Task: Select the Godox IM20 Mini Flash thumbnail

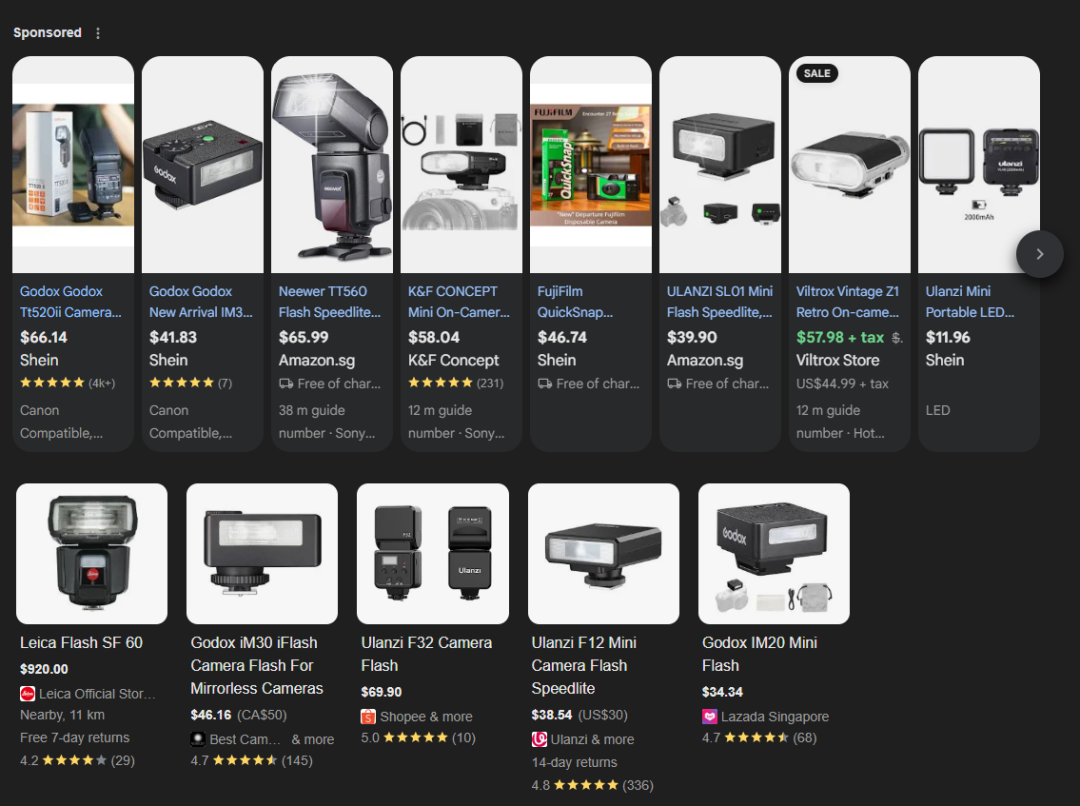Action: pyautogui.click(x=773, y=554)
